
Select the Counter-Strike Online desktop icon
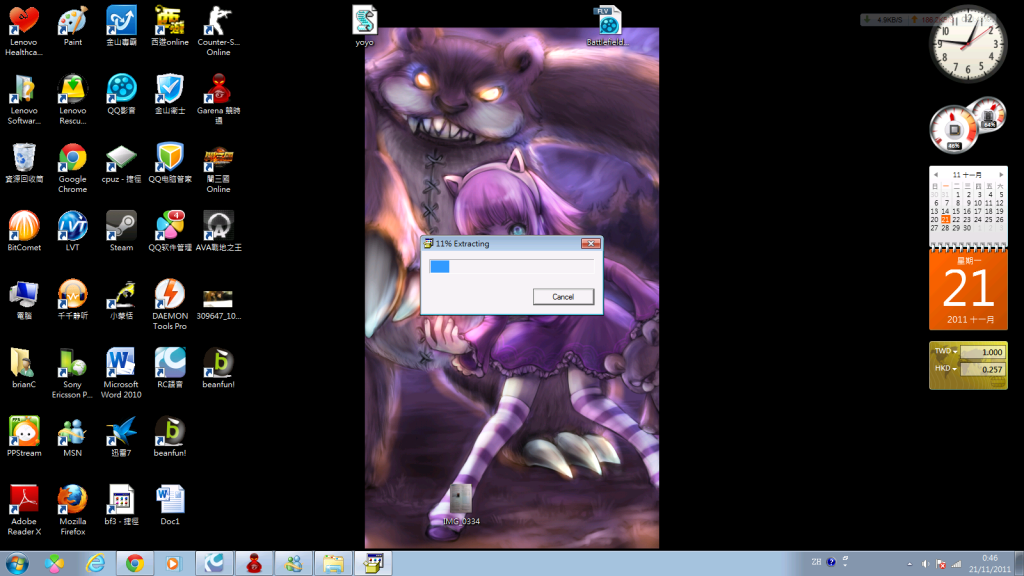point(218,31)
